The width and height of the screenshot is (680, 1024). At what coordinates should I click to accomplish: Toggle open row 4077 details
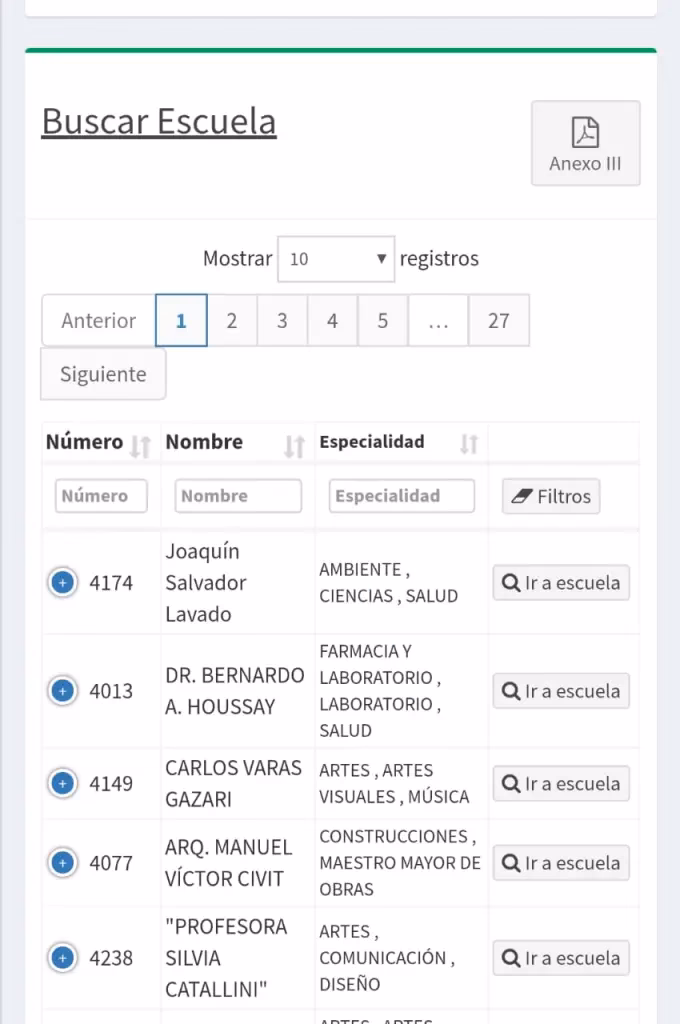(x=62, y=862)
